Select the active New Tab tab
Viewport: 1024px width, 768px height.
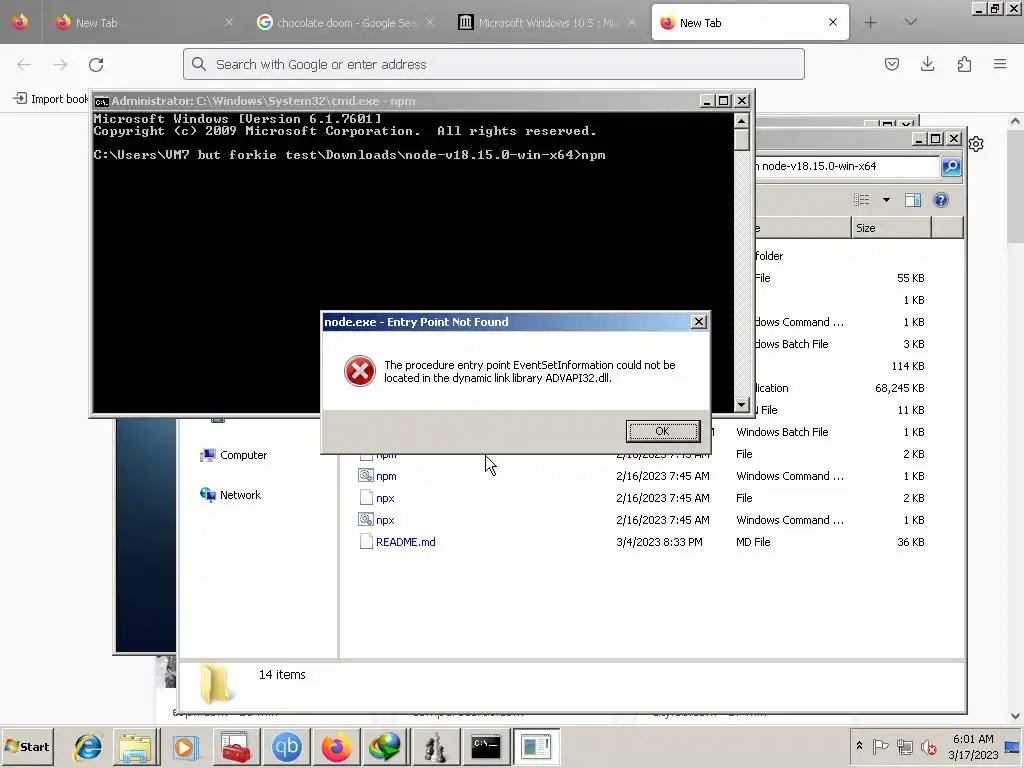click(750, 23)
